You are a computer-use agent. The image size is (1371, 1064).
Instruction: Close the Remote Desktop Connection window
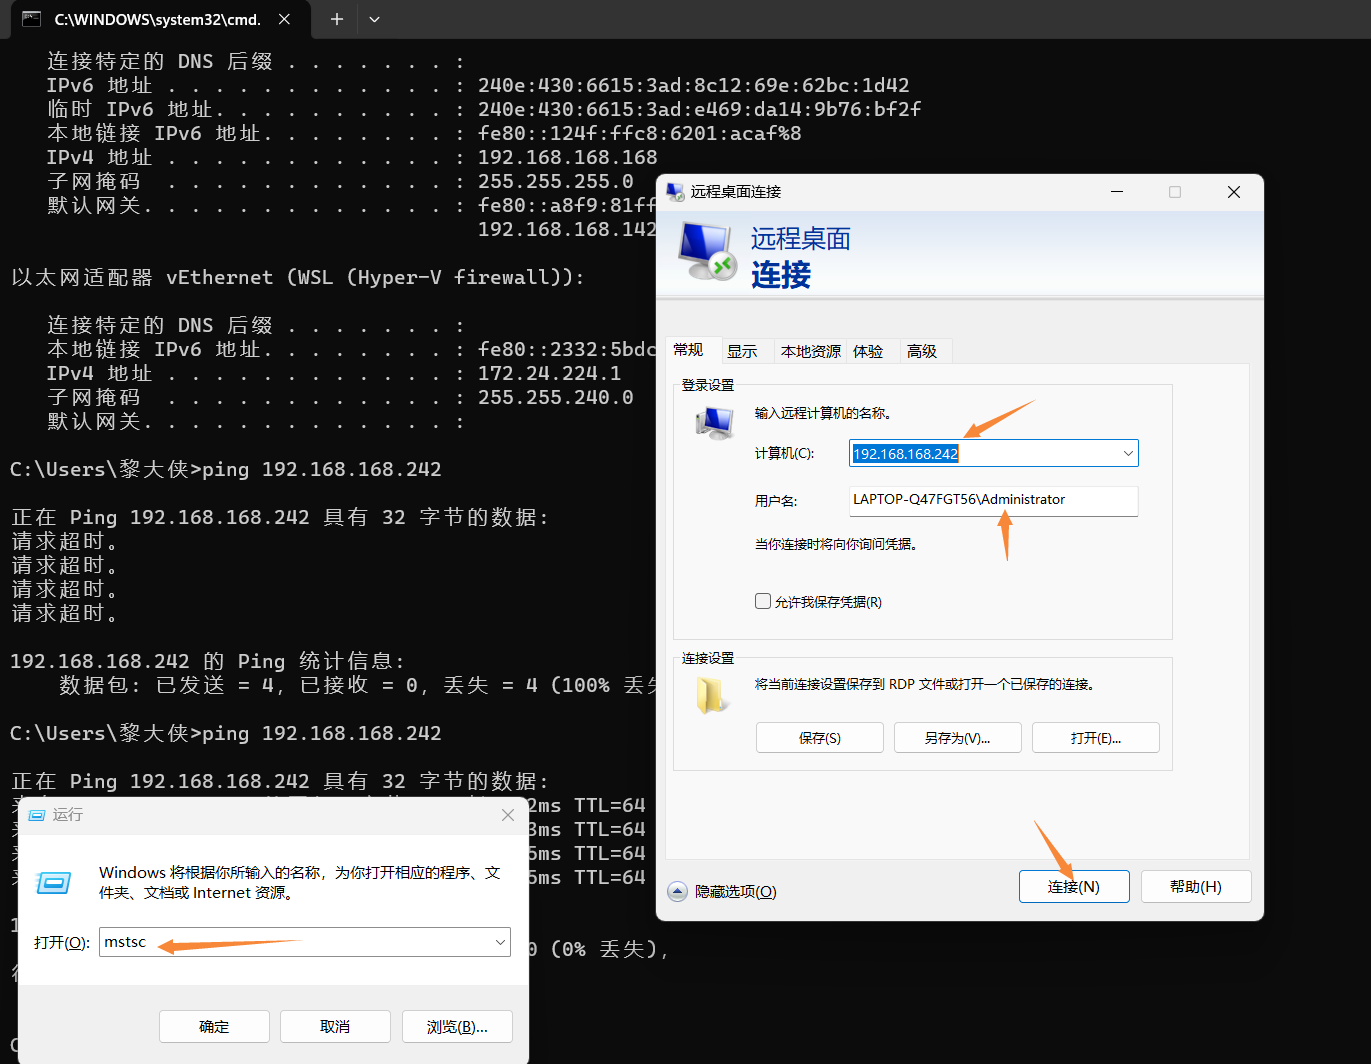(1234, 192)
